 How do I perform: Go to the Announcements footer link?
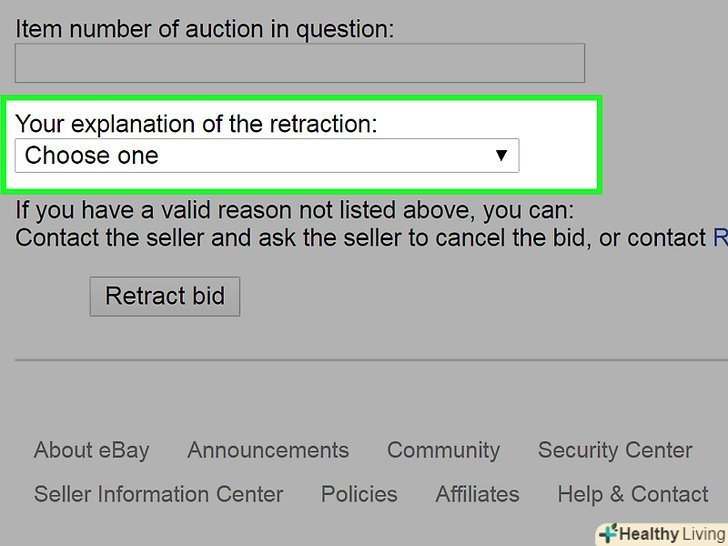pyautogui.click(x=268, y=450)
